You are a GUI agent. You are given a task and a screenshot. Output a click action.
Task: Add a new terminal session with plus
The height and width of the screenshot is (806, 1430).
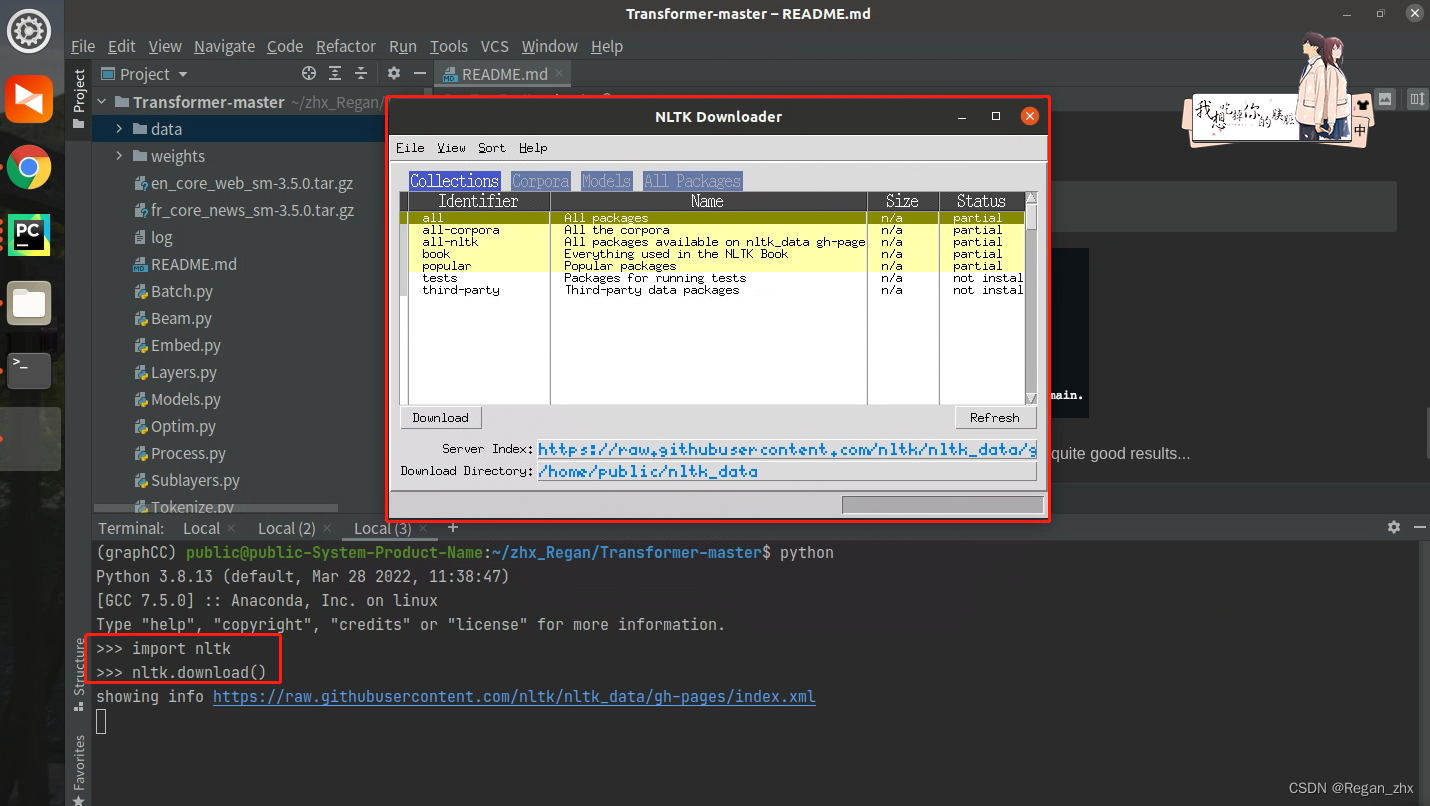click(x=453, y=527)
